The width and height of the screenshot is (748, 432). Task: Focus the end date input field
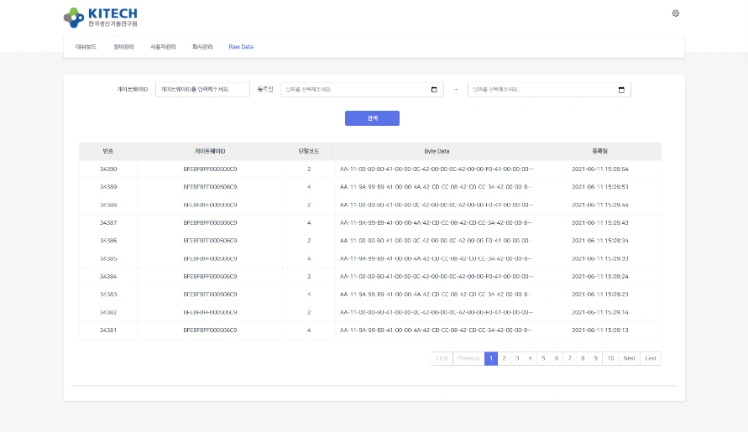tap(549, 89)
